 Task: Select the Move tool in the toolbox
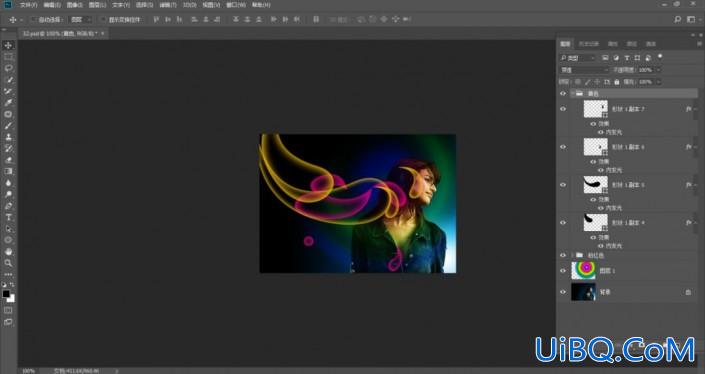(x=8, y=45)
